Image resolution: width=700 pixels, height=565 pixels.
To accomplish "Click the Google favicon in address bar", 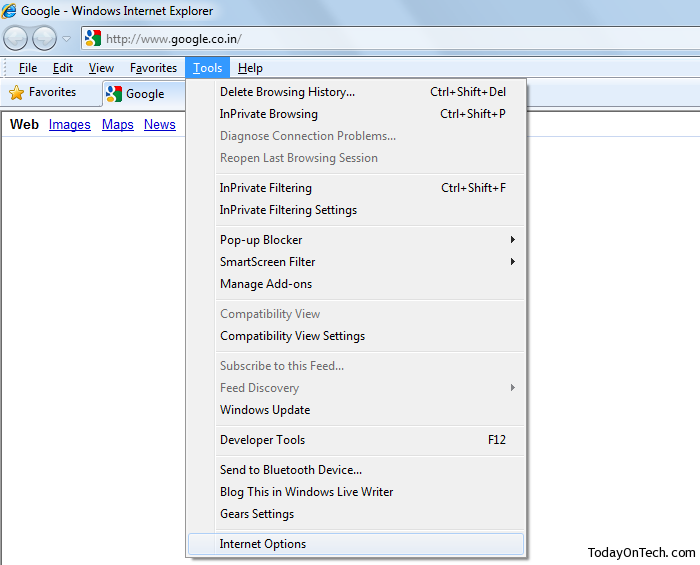I will click(x=93, y=38).
